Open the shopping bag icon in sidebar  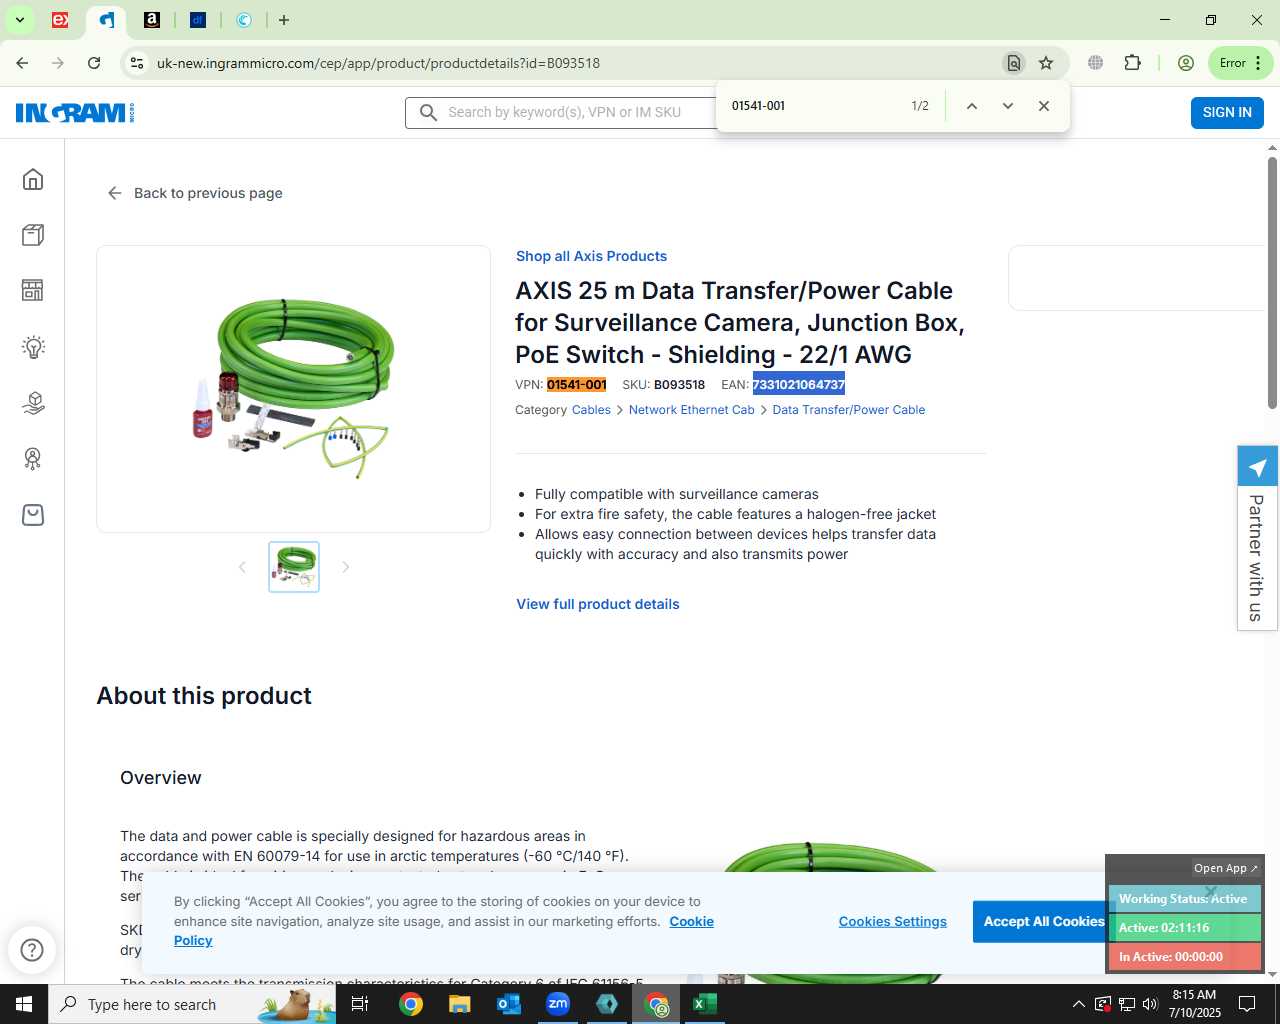click(x=33, y=515)
